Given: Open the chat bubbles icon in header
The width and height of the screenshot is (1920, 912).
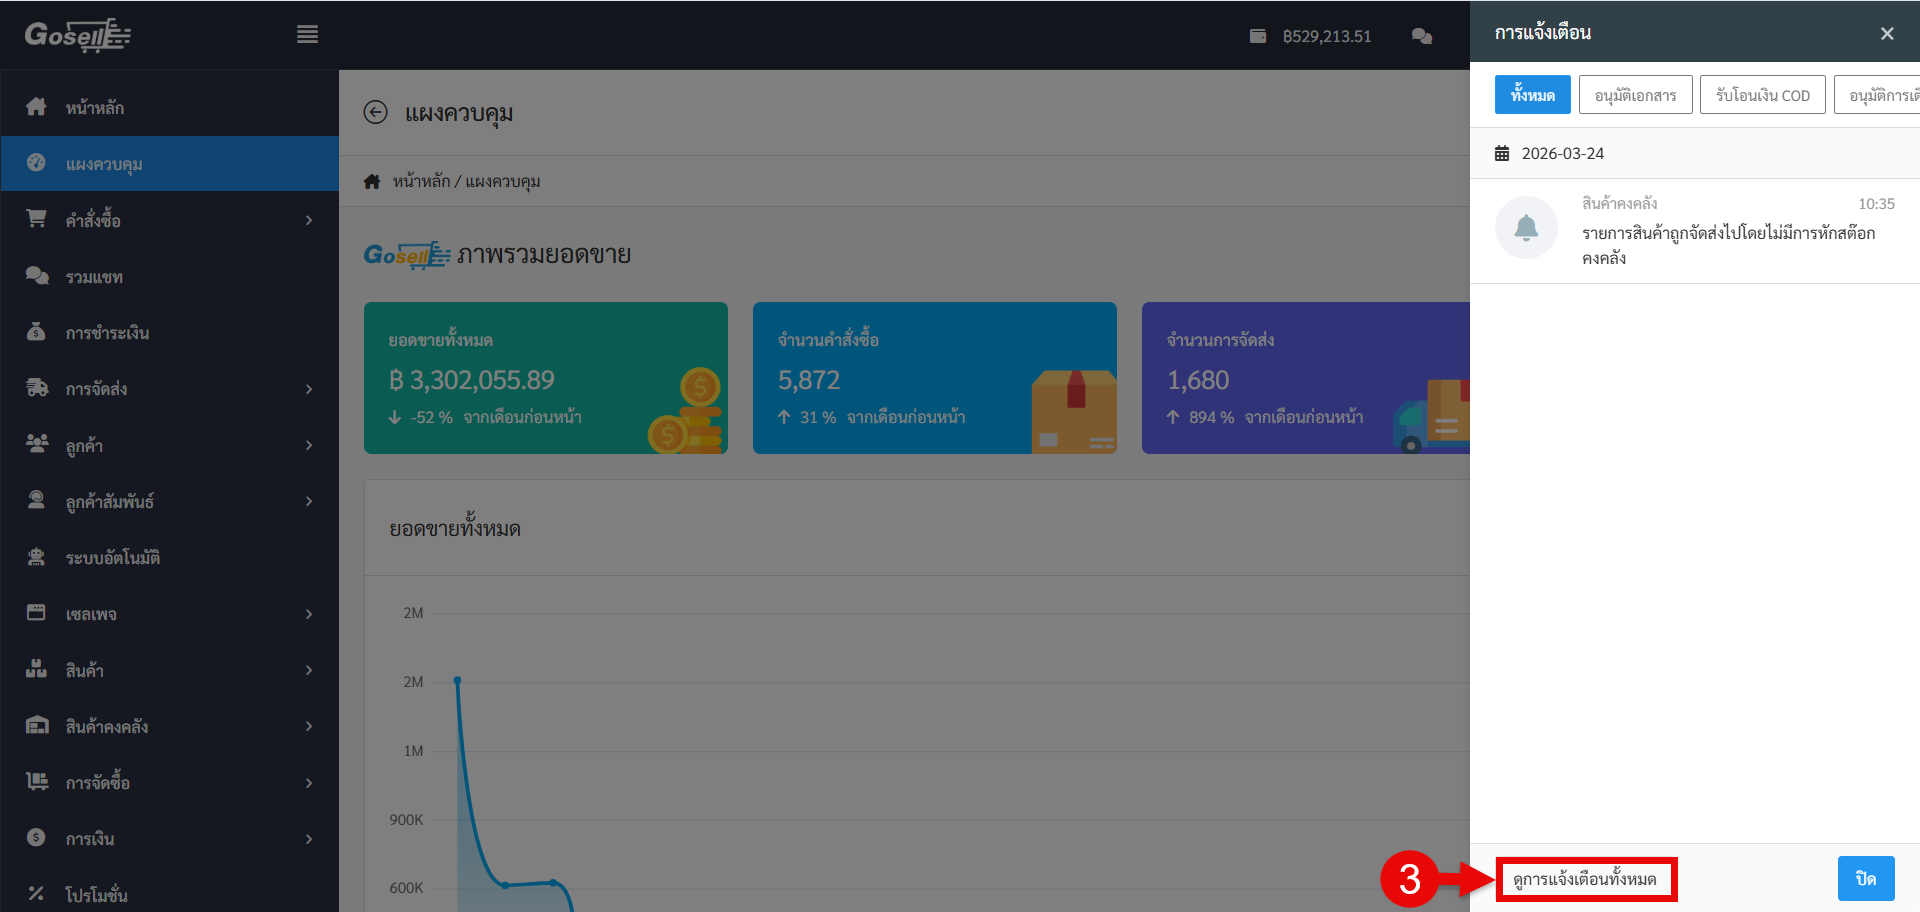Looking at the screenshot, I should tap(1421, 36).
